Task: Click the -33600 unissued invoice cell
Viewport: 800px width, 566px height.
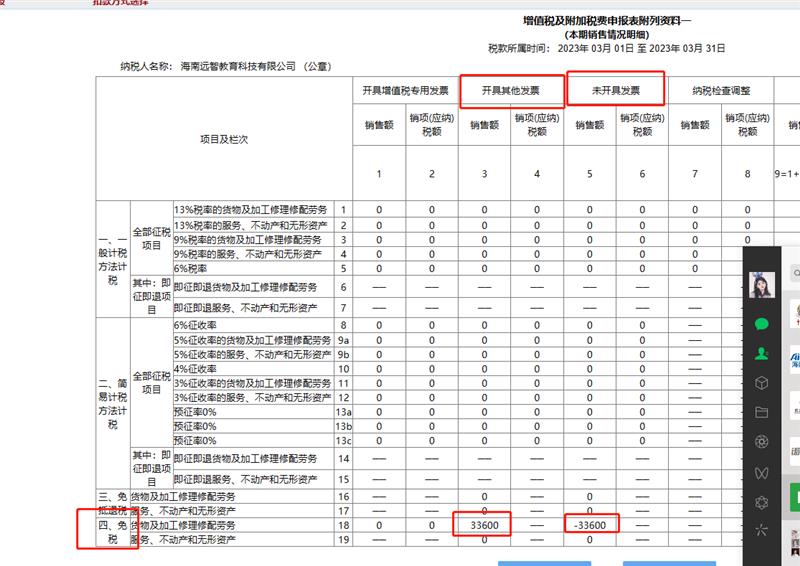Action: point(589,525)
